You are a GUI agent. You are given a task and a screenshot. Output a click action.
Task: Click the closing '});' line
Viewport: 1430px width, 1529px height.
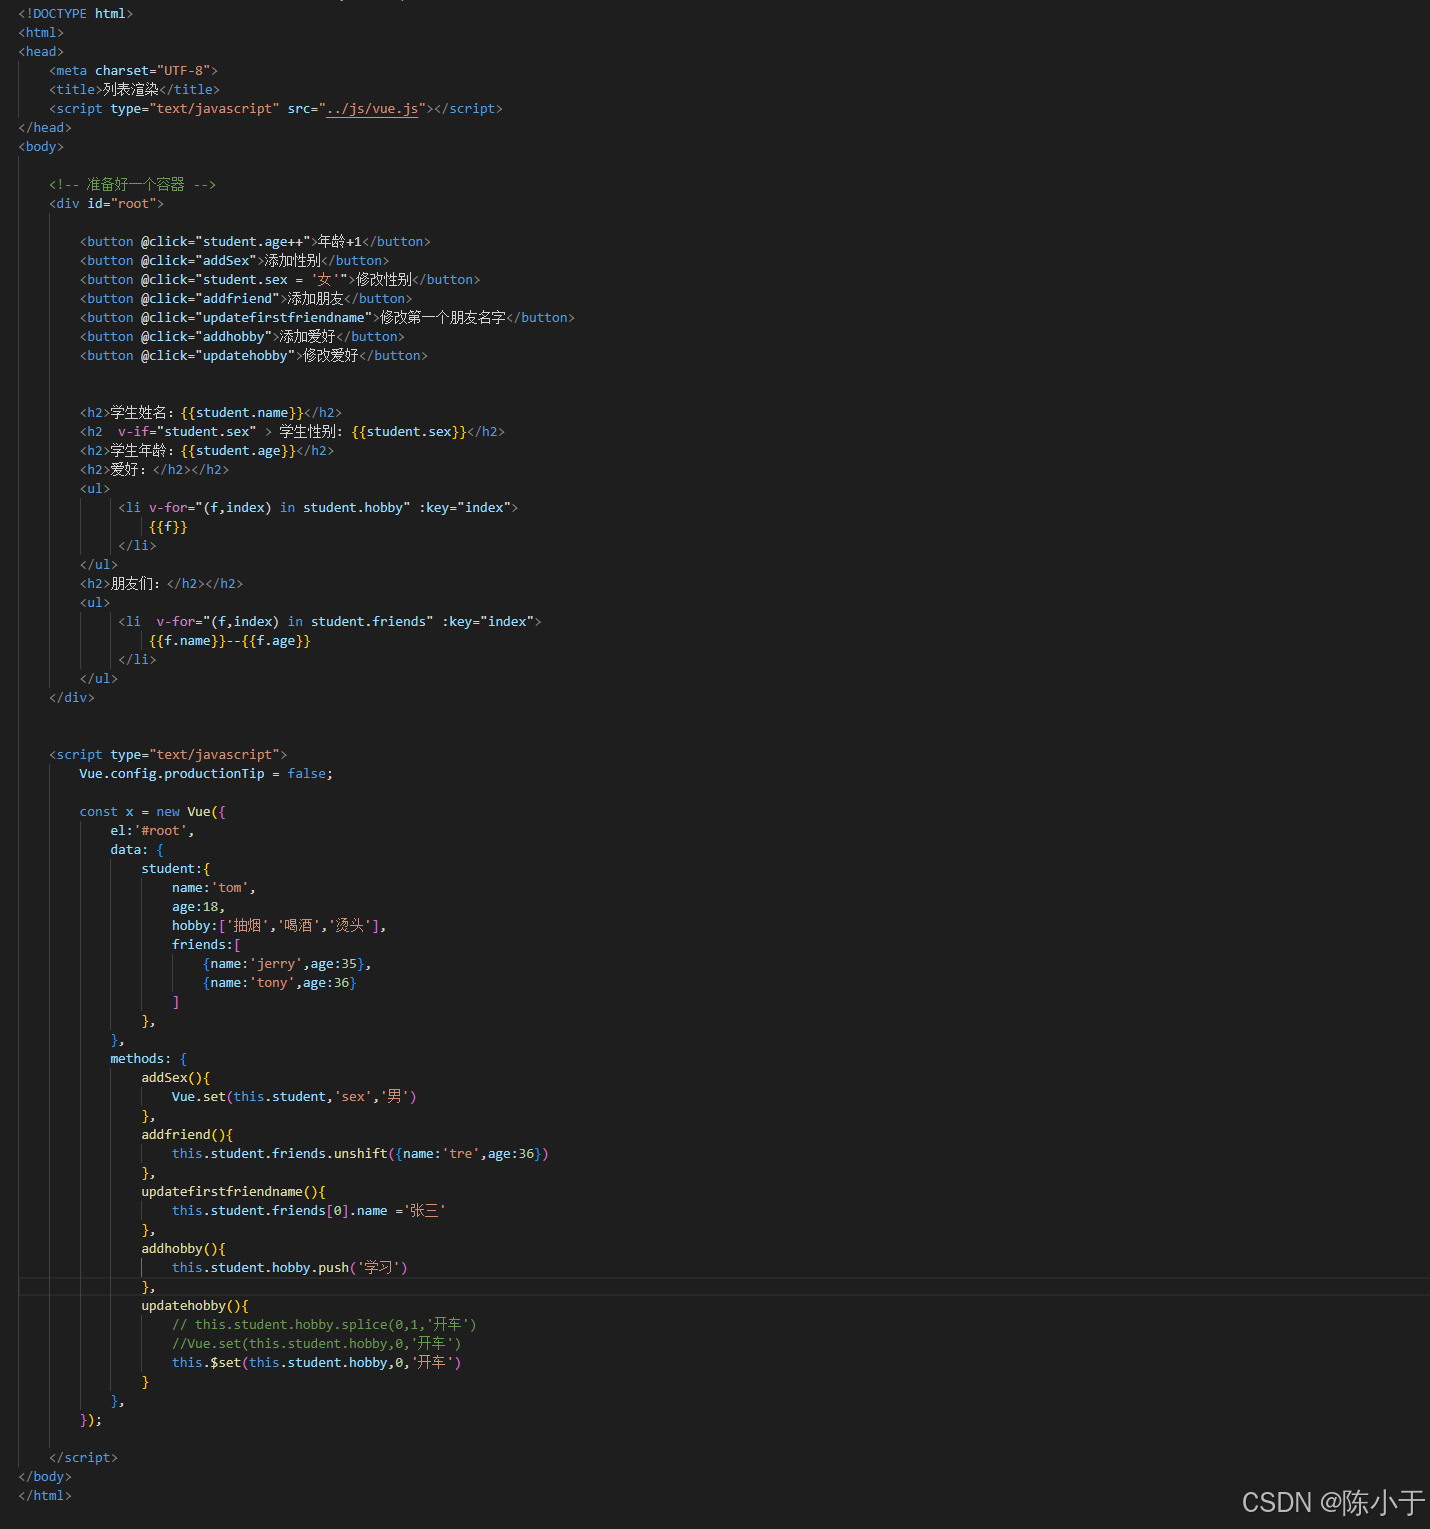click(91, 1419)
